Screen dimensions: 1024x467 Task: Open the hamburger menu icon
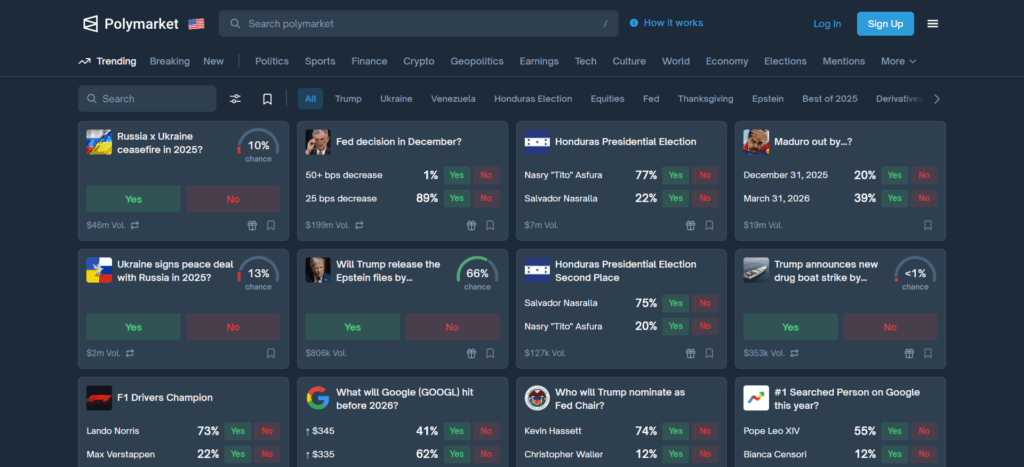(933, 23)
